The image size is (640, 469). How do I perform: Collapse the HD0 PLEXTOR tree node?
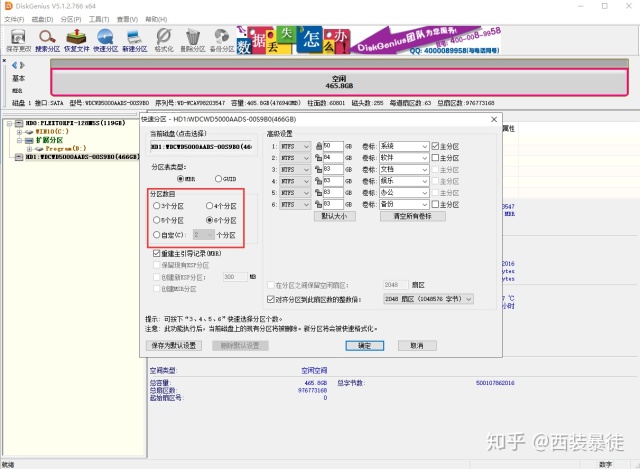pos(9,123)
